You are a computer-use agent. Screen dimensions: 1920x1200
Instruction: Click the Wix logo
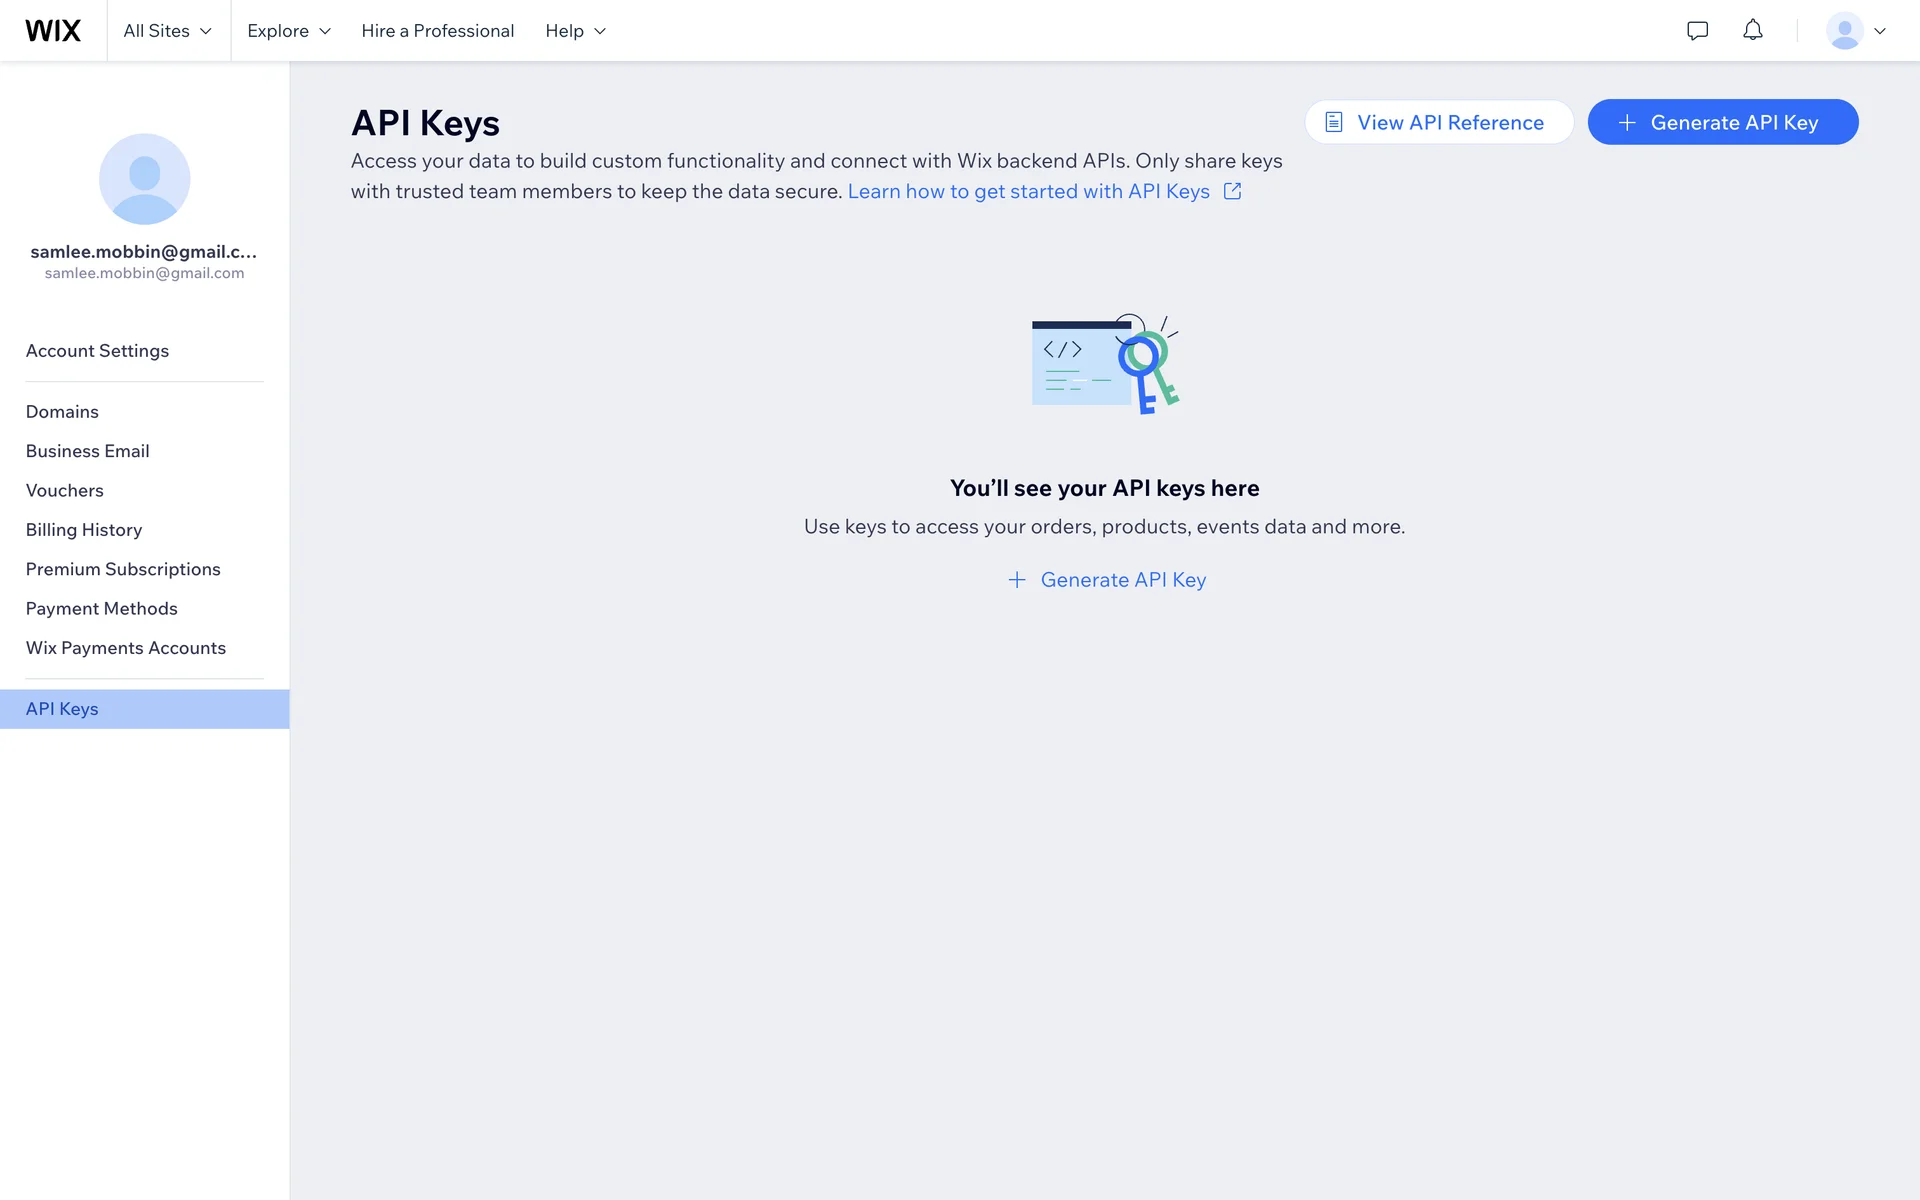tap(53, 30)
